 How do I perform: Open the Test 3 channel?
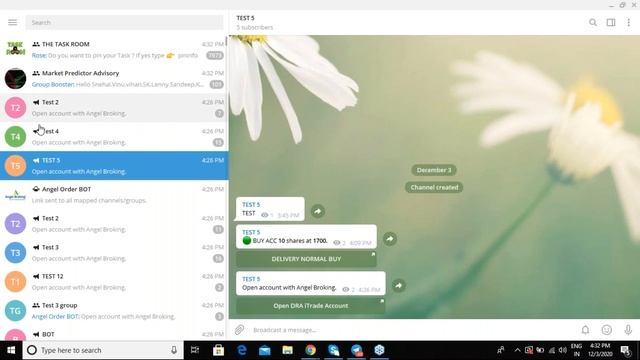point(114,252)
